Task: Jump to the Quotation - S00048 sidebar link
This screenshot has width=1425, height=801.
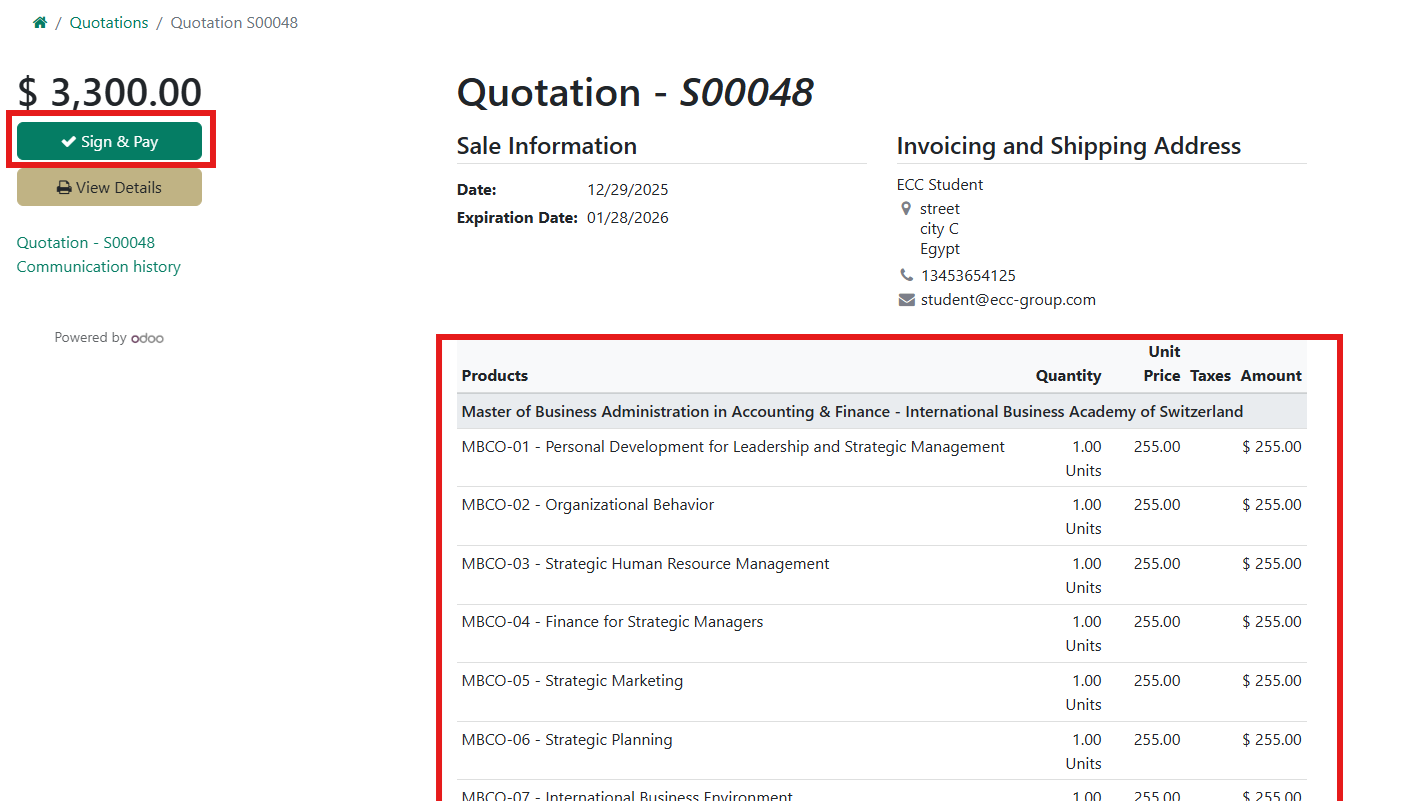Action: point(86,243)
